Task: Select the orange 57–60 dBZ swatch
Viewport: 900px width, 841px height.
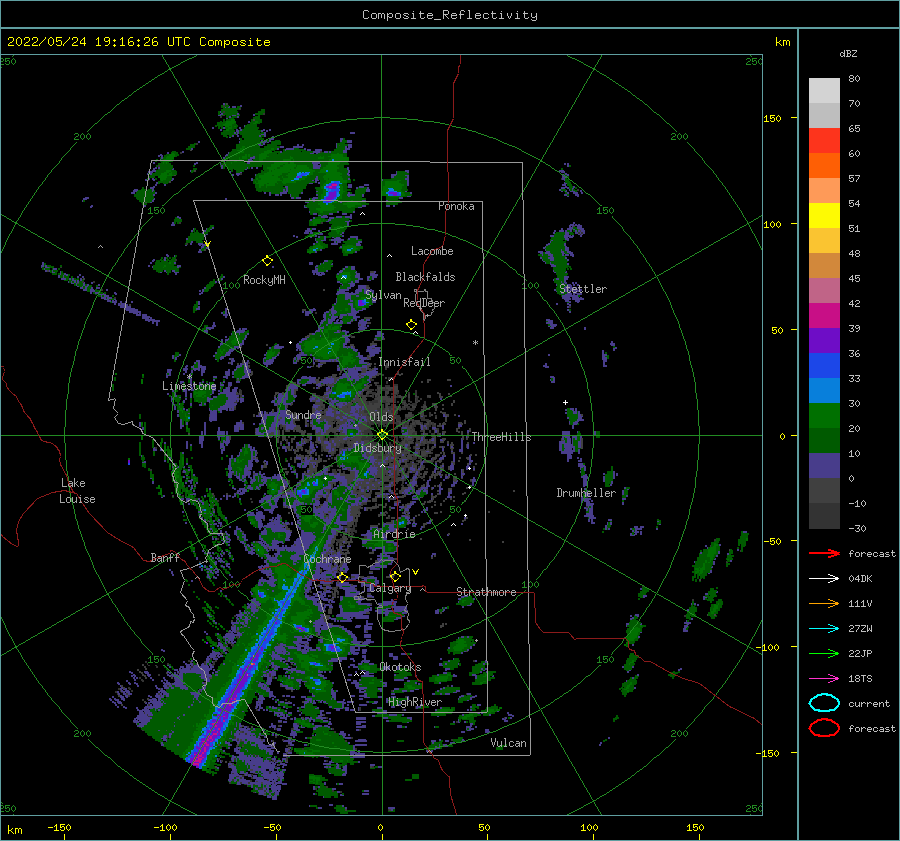Action: 824,166
